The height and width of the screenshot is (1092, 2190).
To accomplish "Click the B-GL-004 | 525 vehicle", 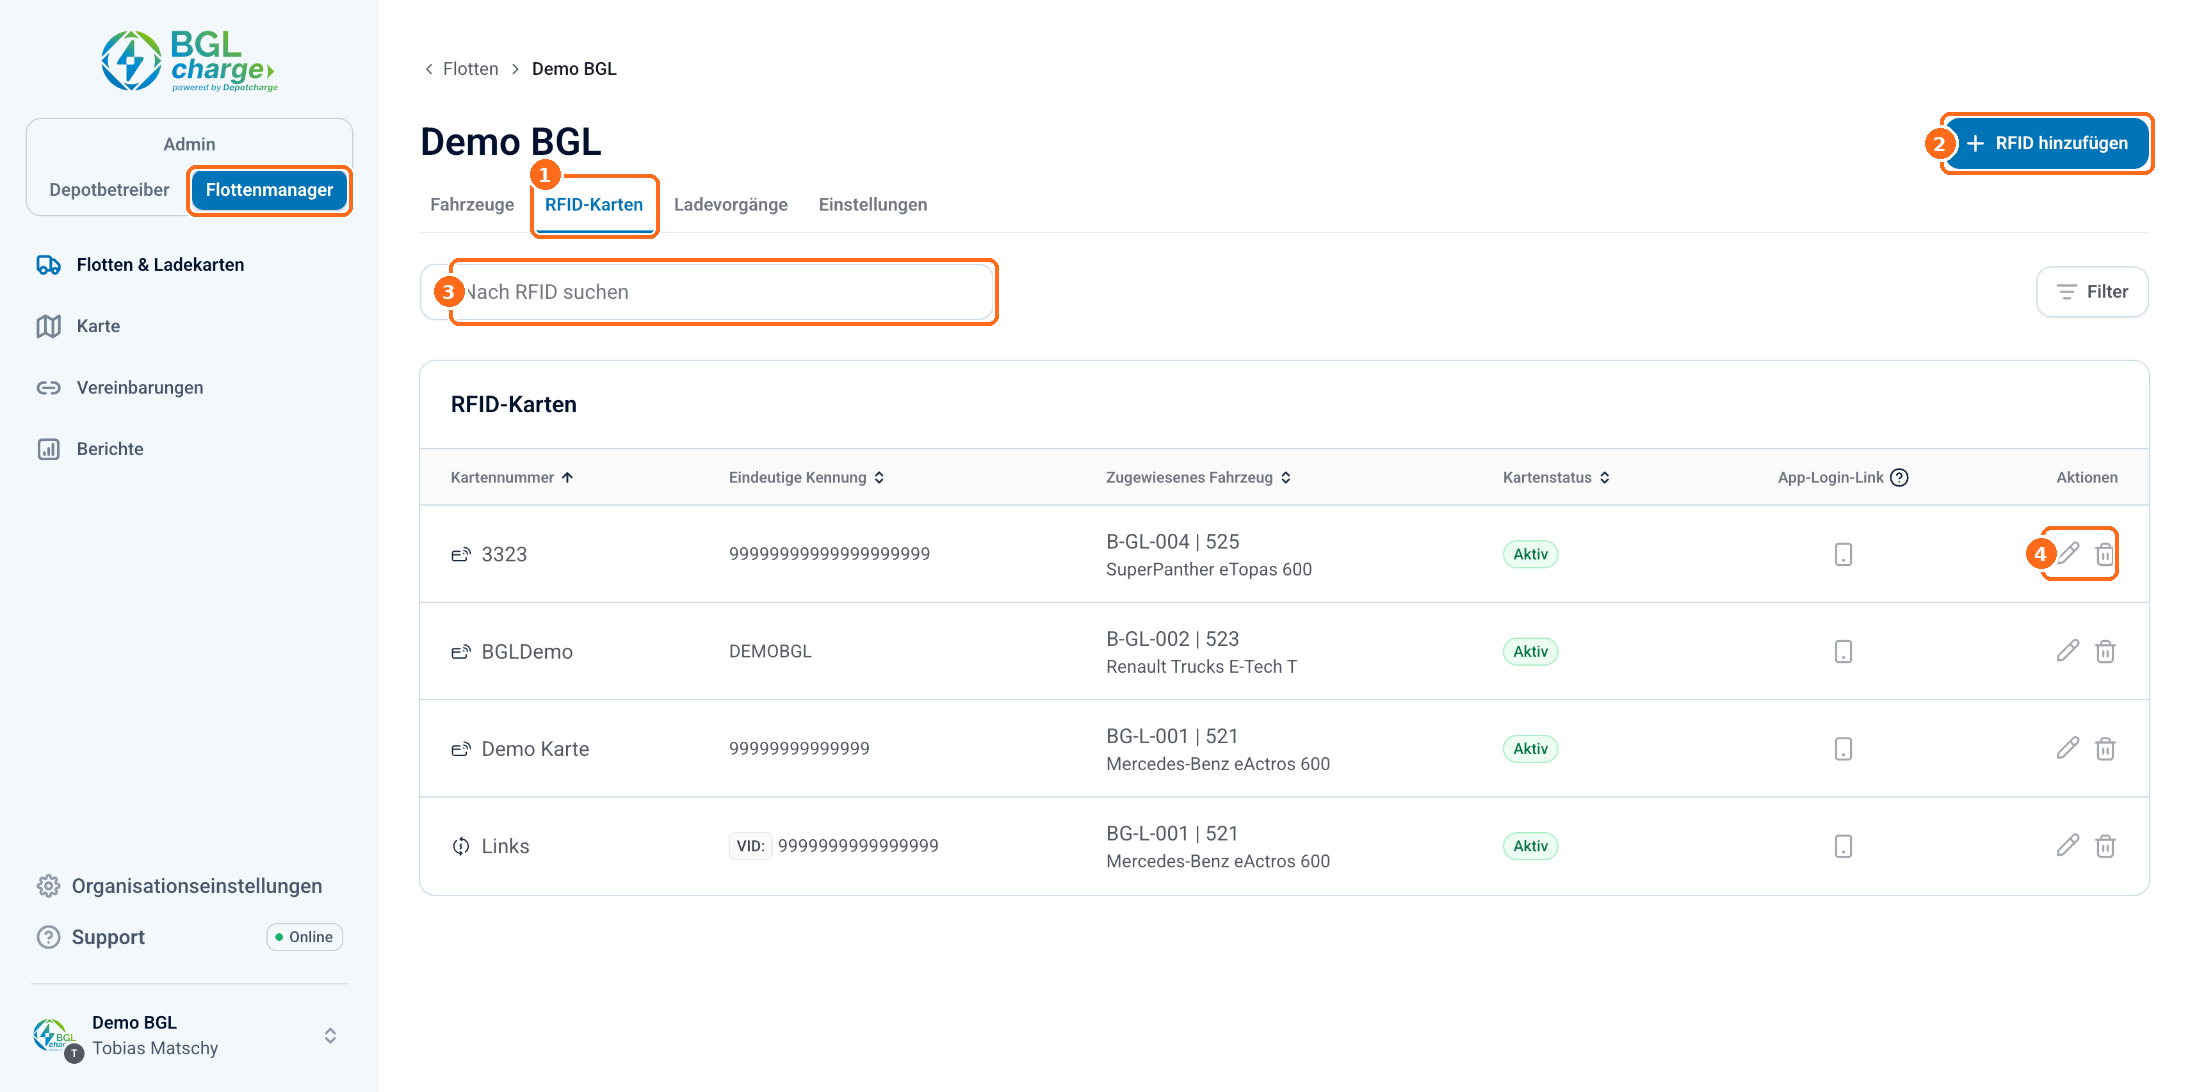I will coord(1172,542).
